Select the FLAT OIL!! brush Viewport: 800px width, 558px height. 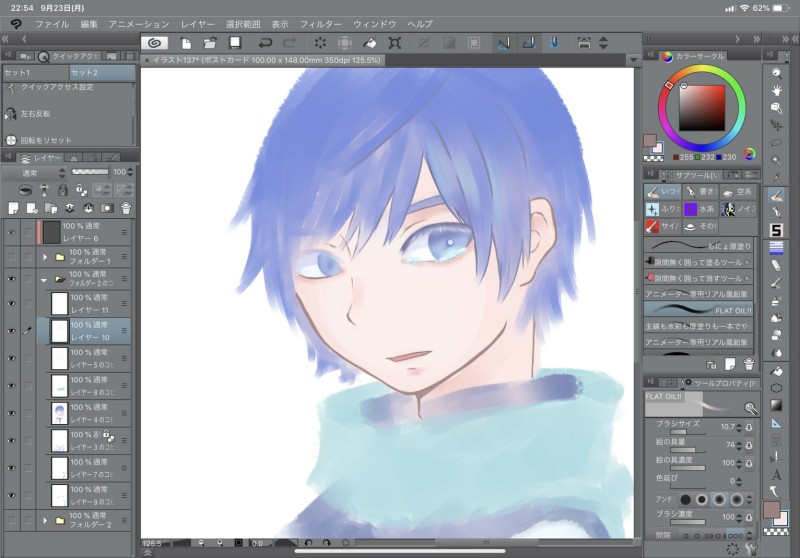pyautogui.click(x=698, y=310)
